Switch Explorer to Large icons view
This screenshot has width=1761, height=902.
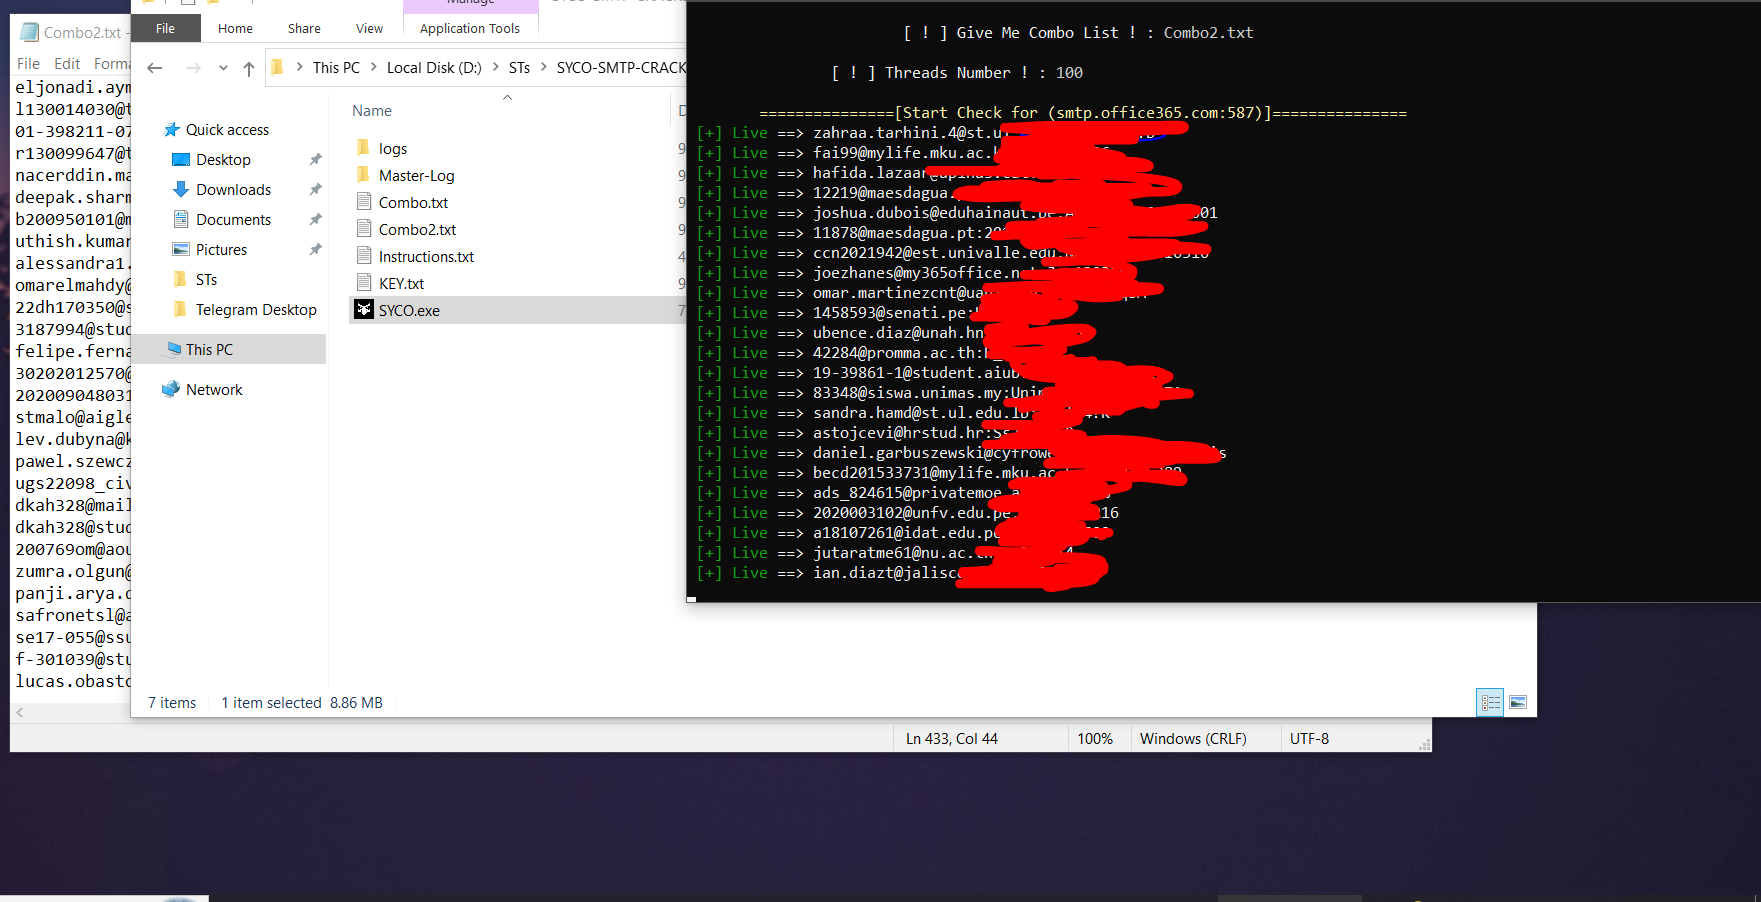(1517, 703)
